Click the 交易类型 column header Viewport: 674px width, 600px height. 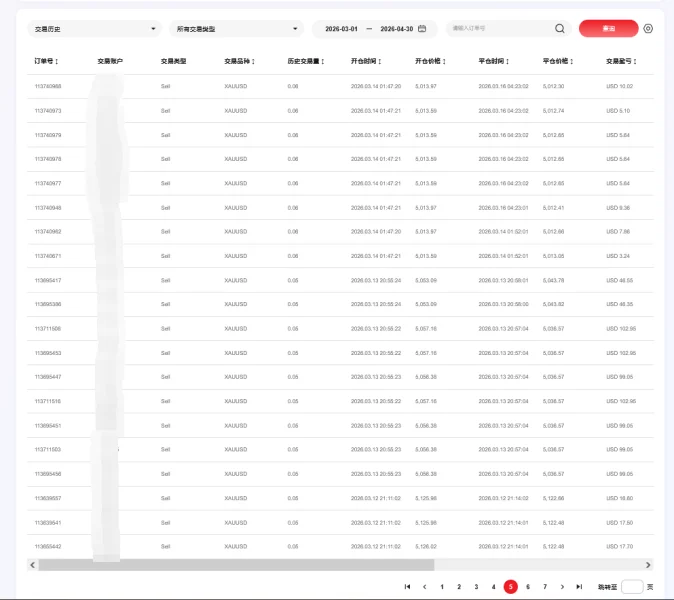[x=173, y=61]
